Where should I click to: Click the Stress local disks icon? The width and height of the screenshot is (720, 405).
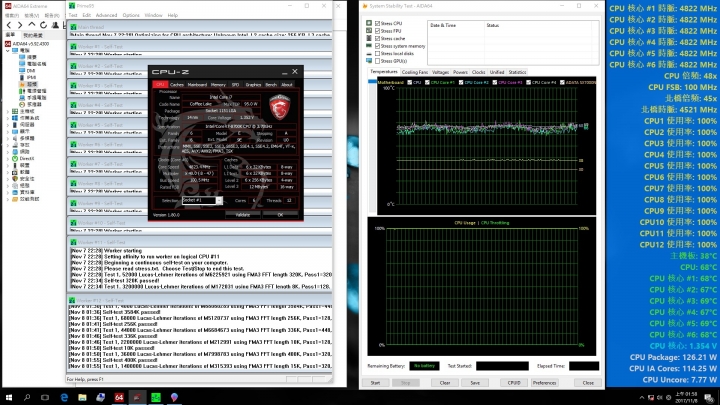click(x=369, y=53)
